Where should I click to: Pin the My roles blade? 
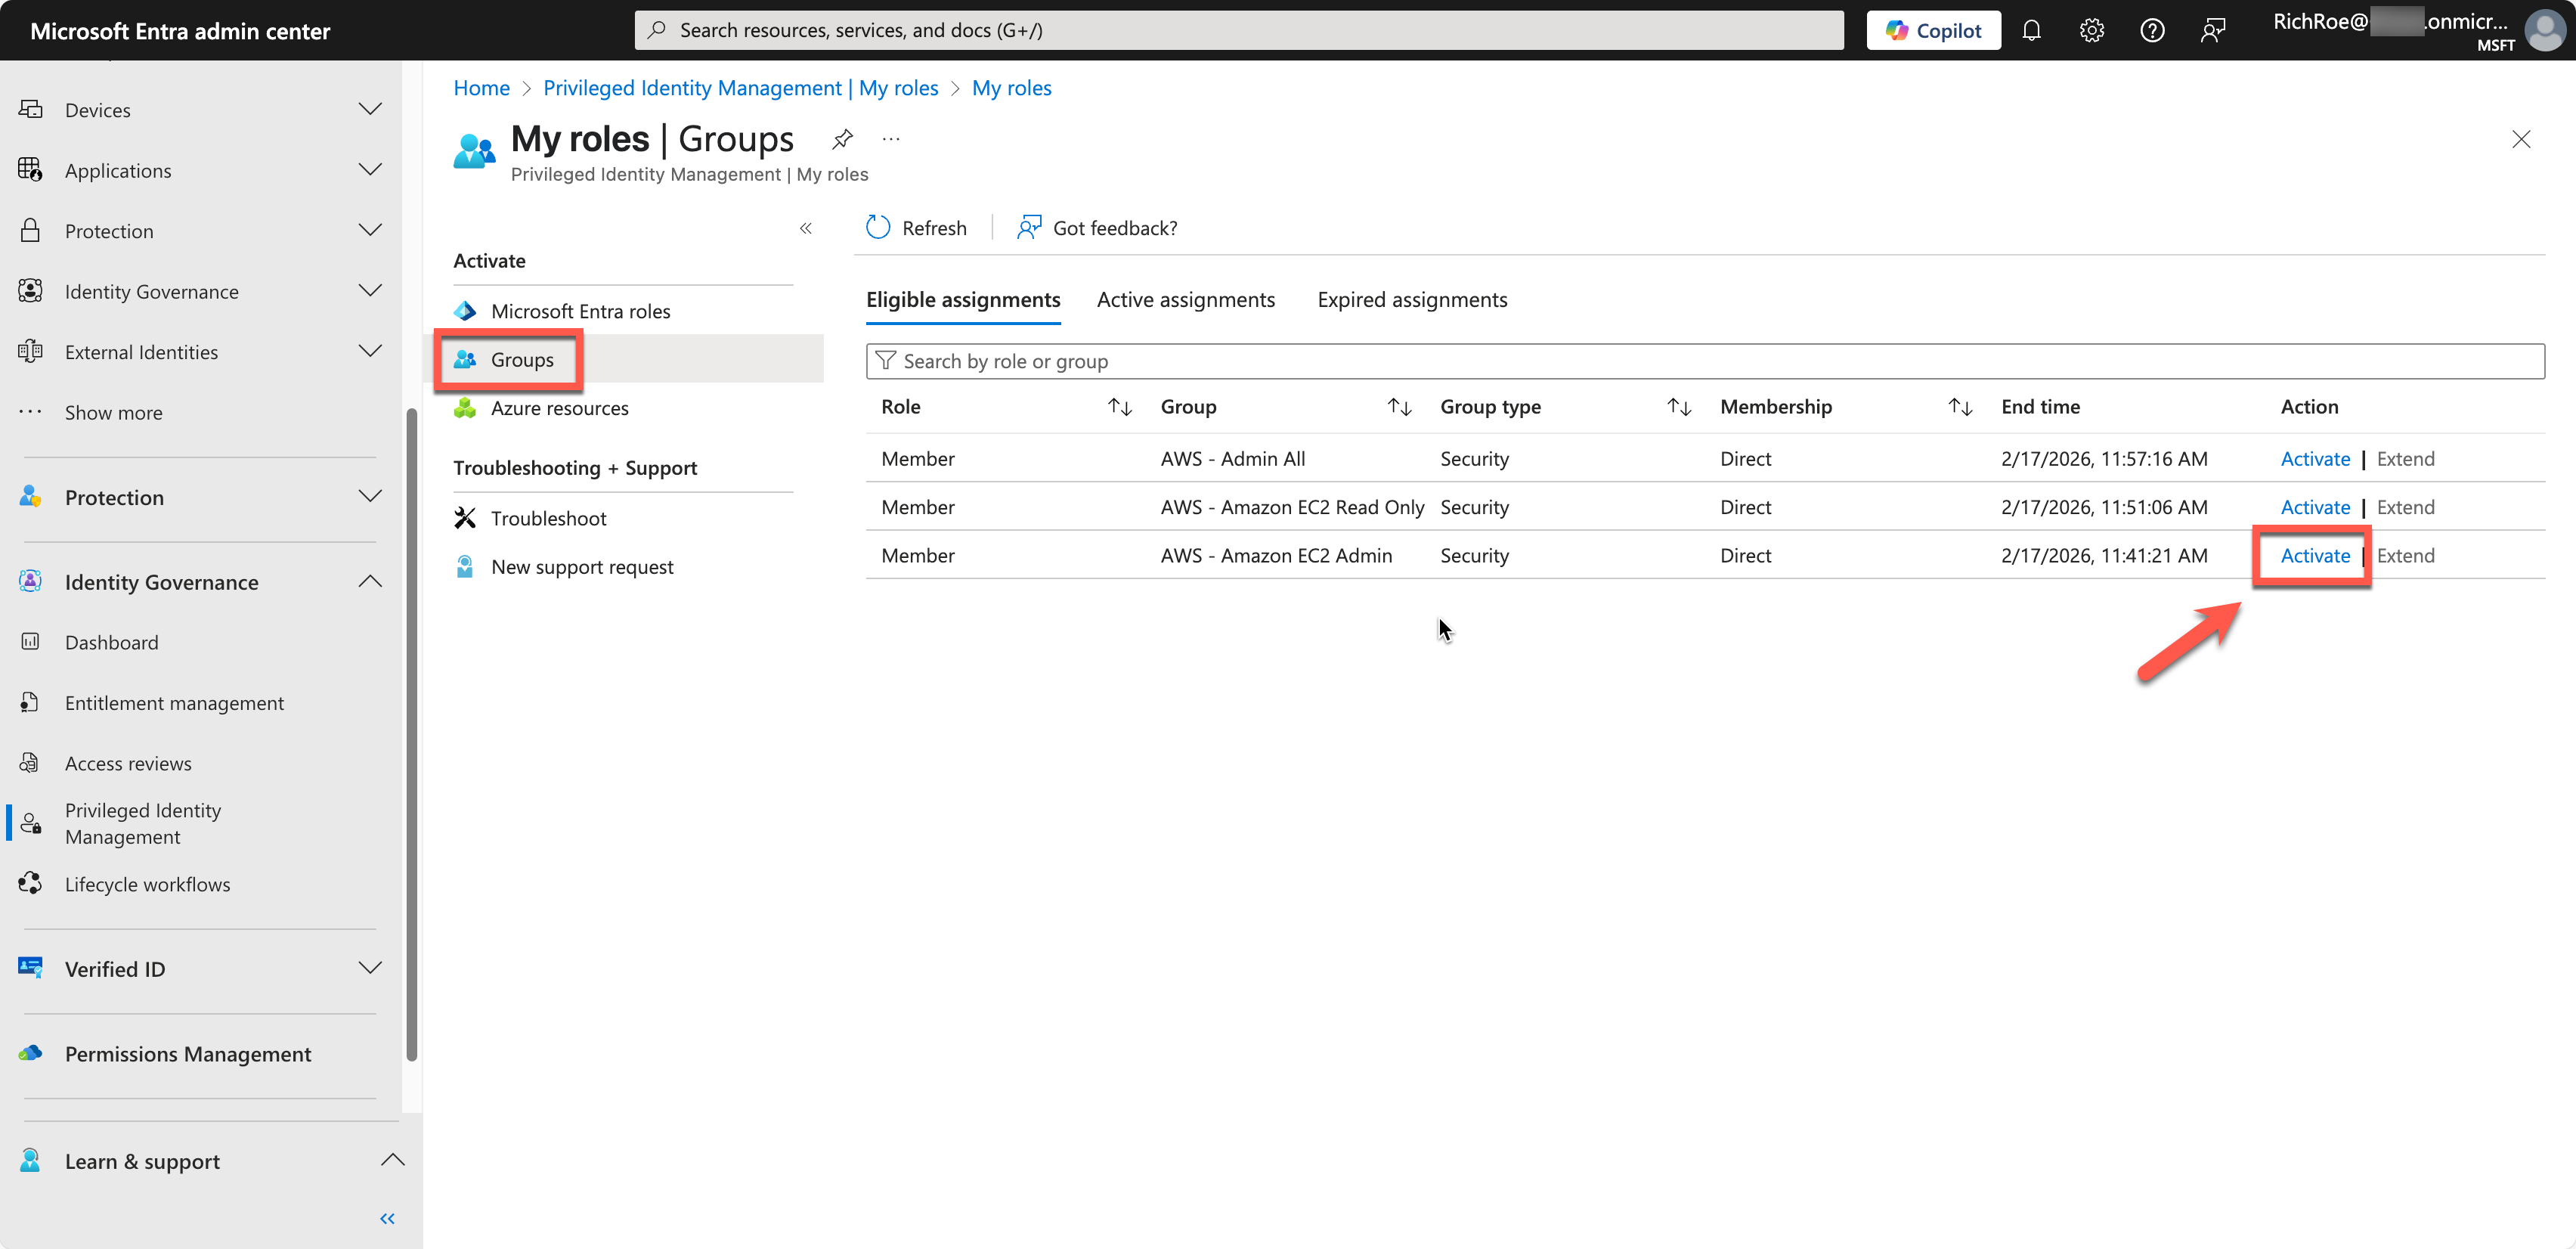[842, 139]
